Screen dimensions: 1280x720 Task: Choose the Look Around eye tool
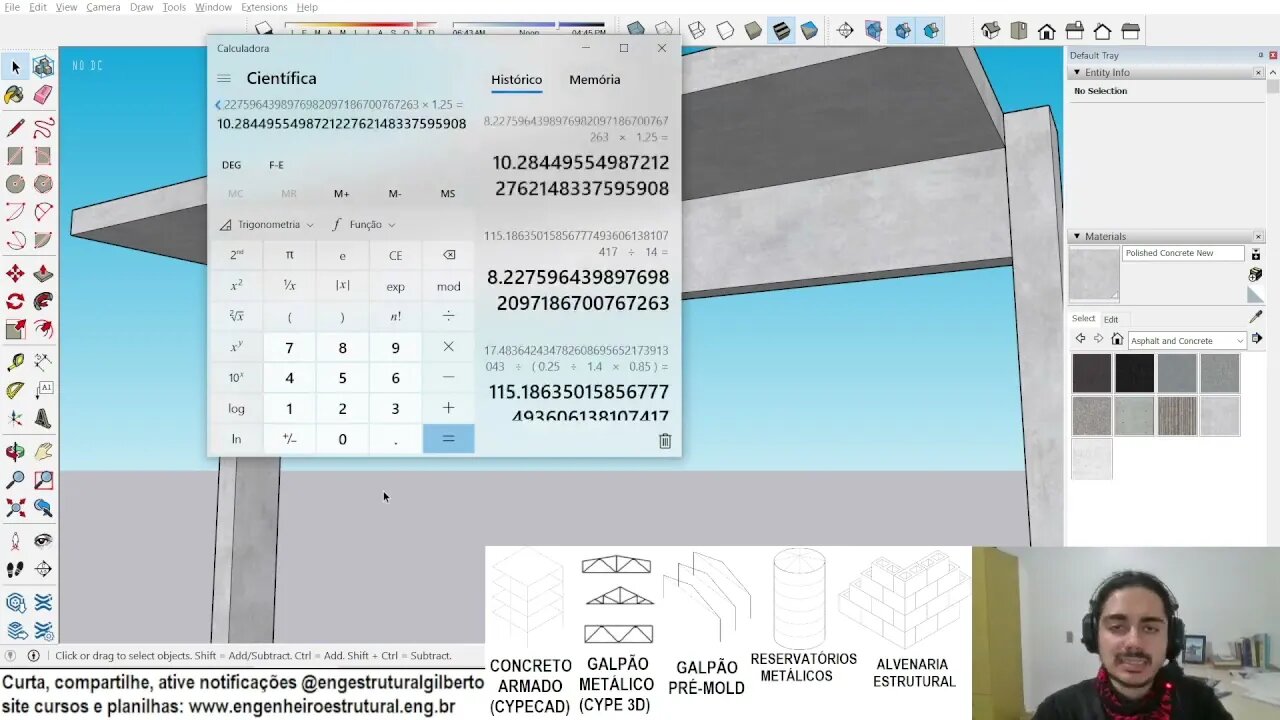click(43, 541)
